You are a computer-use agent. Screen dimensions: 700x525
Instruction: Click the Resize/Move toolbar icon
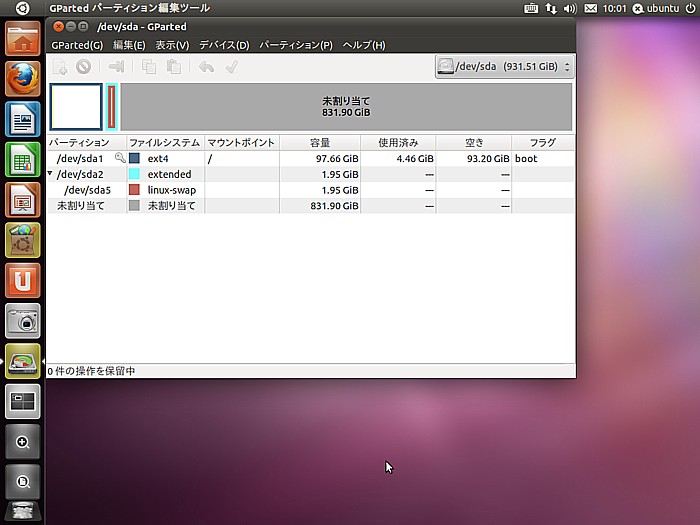point(117,67)
